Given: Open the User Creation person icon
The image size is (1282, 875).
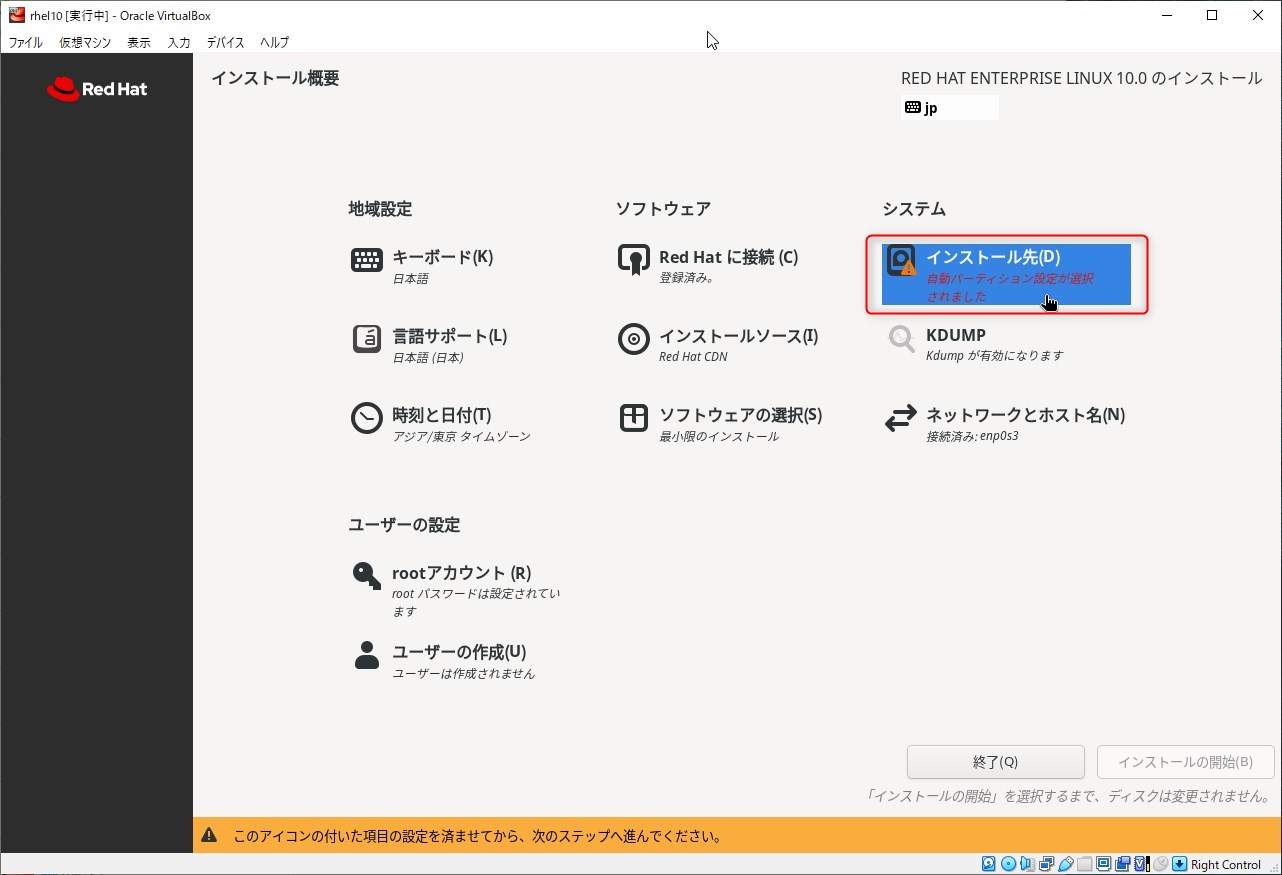Looking at the screenshot, I should tap(367, 655).
